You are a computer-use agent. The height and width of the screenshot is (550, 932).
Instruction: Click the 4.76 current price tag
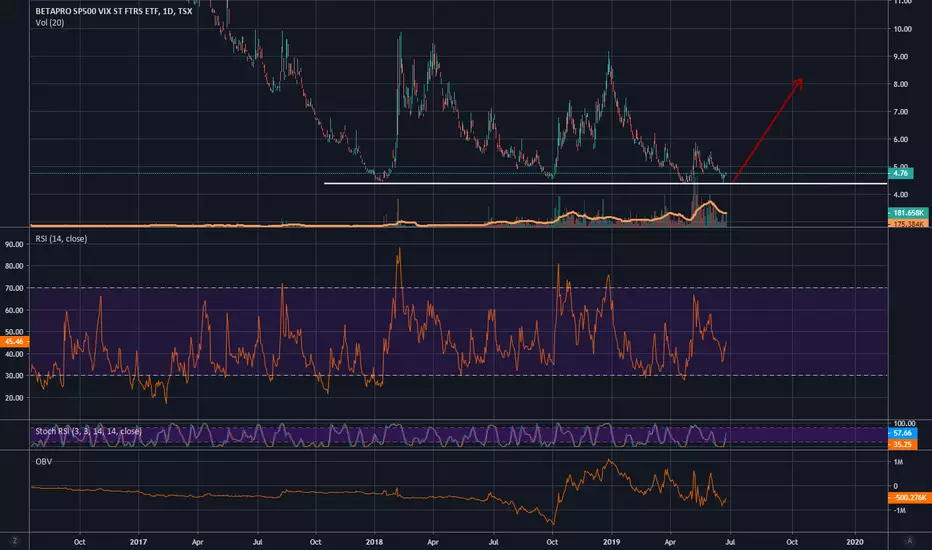[901, 174]
